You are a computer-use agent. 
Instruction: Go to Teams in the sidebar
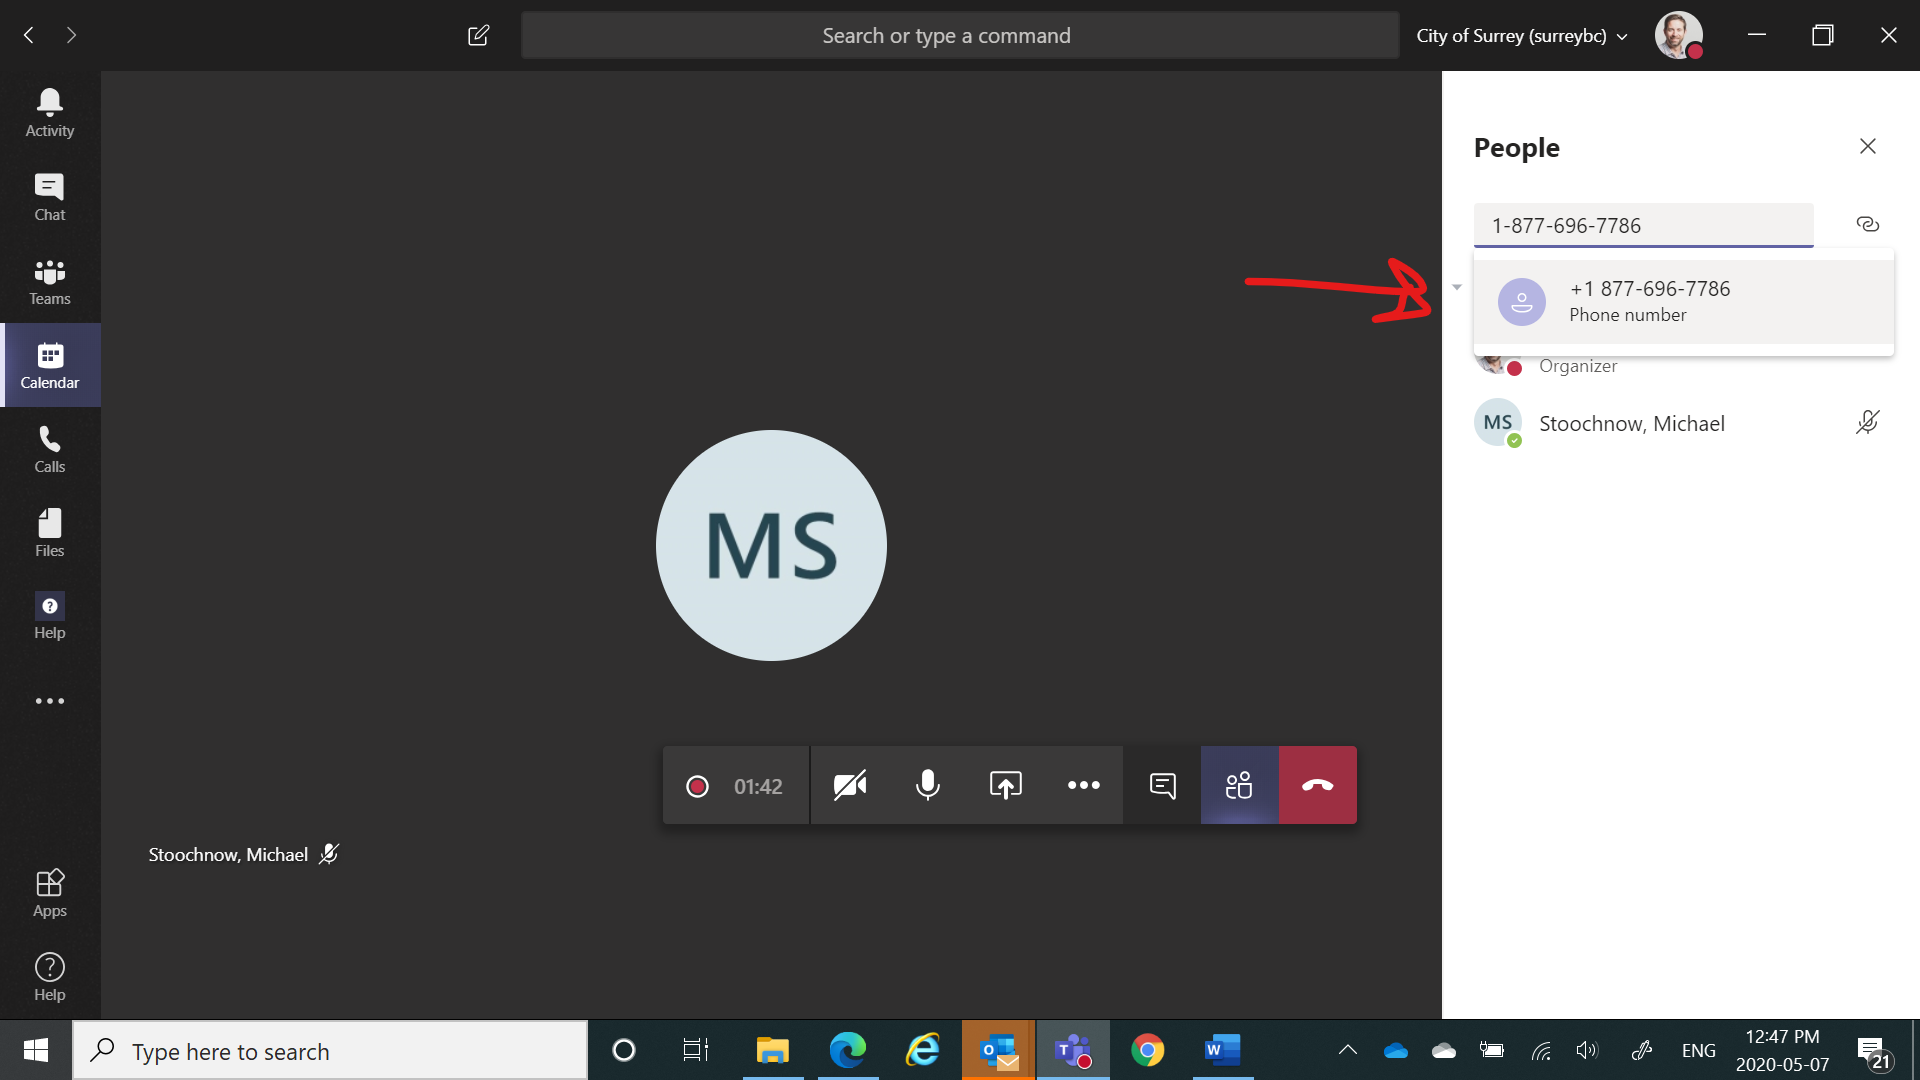pyautogui.click(x=50, y=281)
